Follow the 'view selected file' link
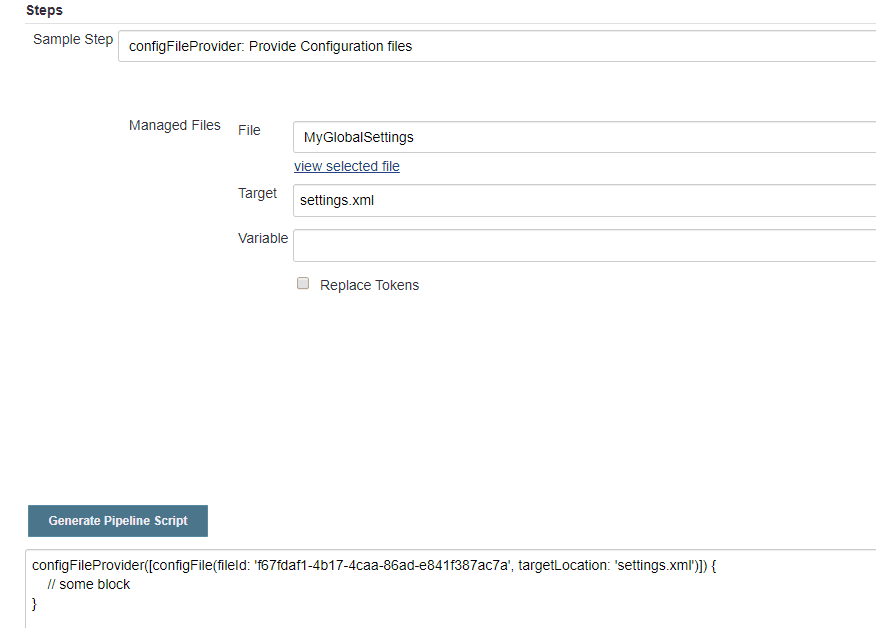Image resolution: width=876 pixels, height=628 pixels. point(346,166)
